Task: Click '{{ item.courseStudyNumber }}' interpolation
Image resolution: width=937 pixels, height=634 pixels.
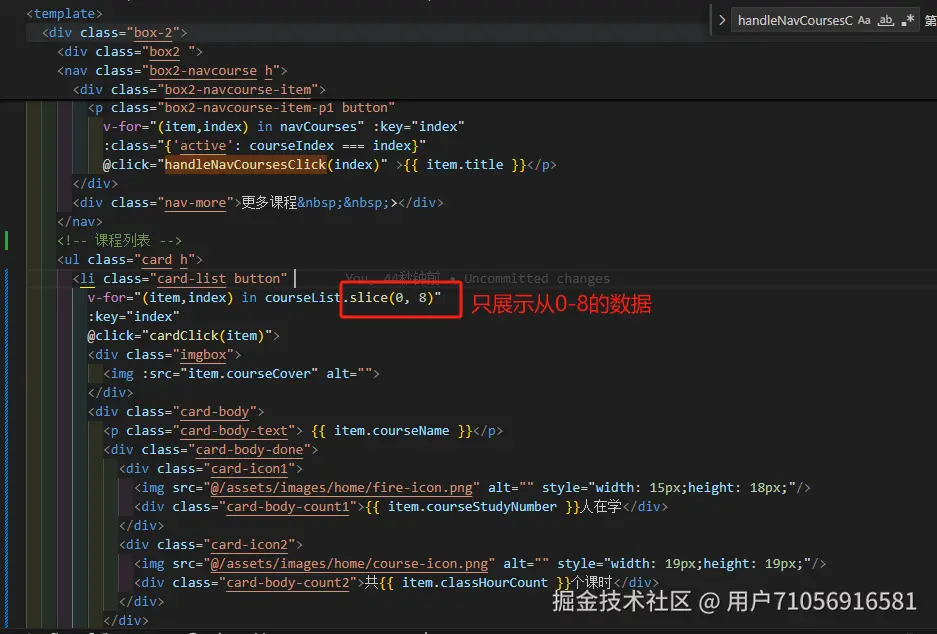Action: click(x=473, y=507)
